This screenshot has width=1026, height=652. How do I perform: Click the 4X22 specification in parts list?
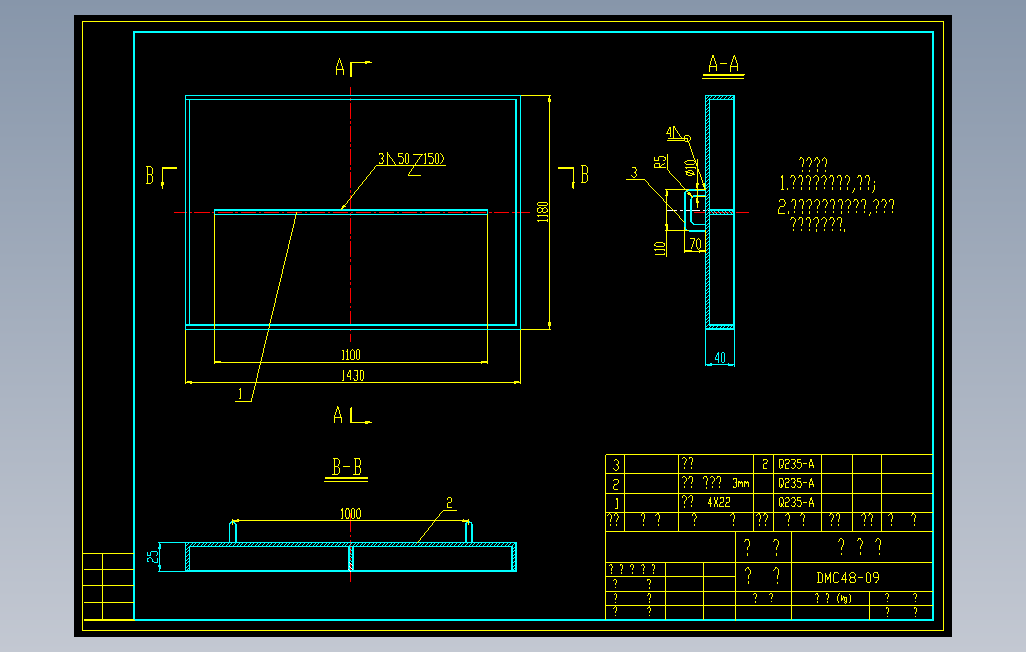pyautogui.click(x=718, y=503)
